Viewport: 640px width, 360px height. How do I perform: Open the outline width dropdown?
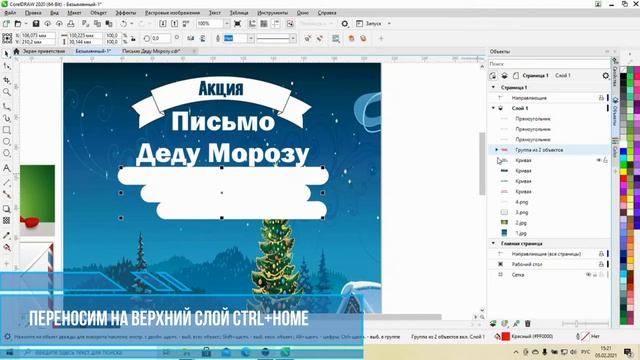tap(251, 38)
